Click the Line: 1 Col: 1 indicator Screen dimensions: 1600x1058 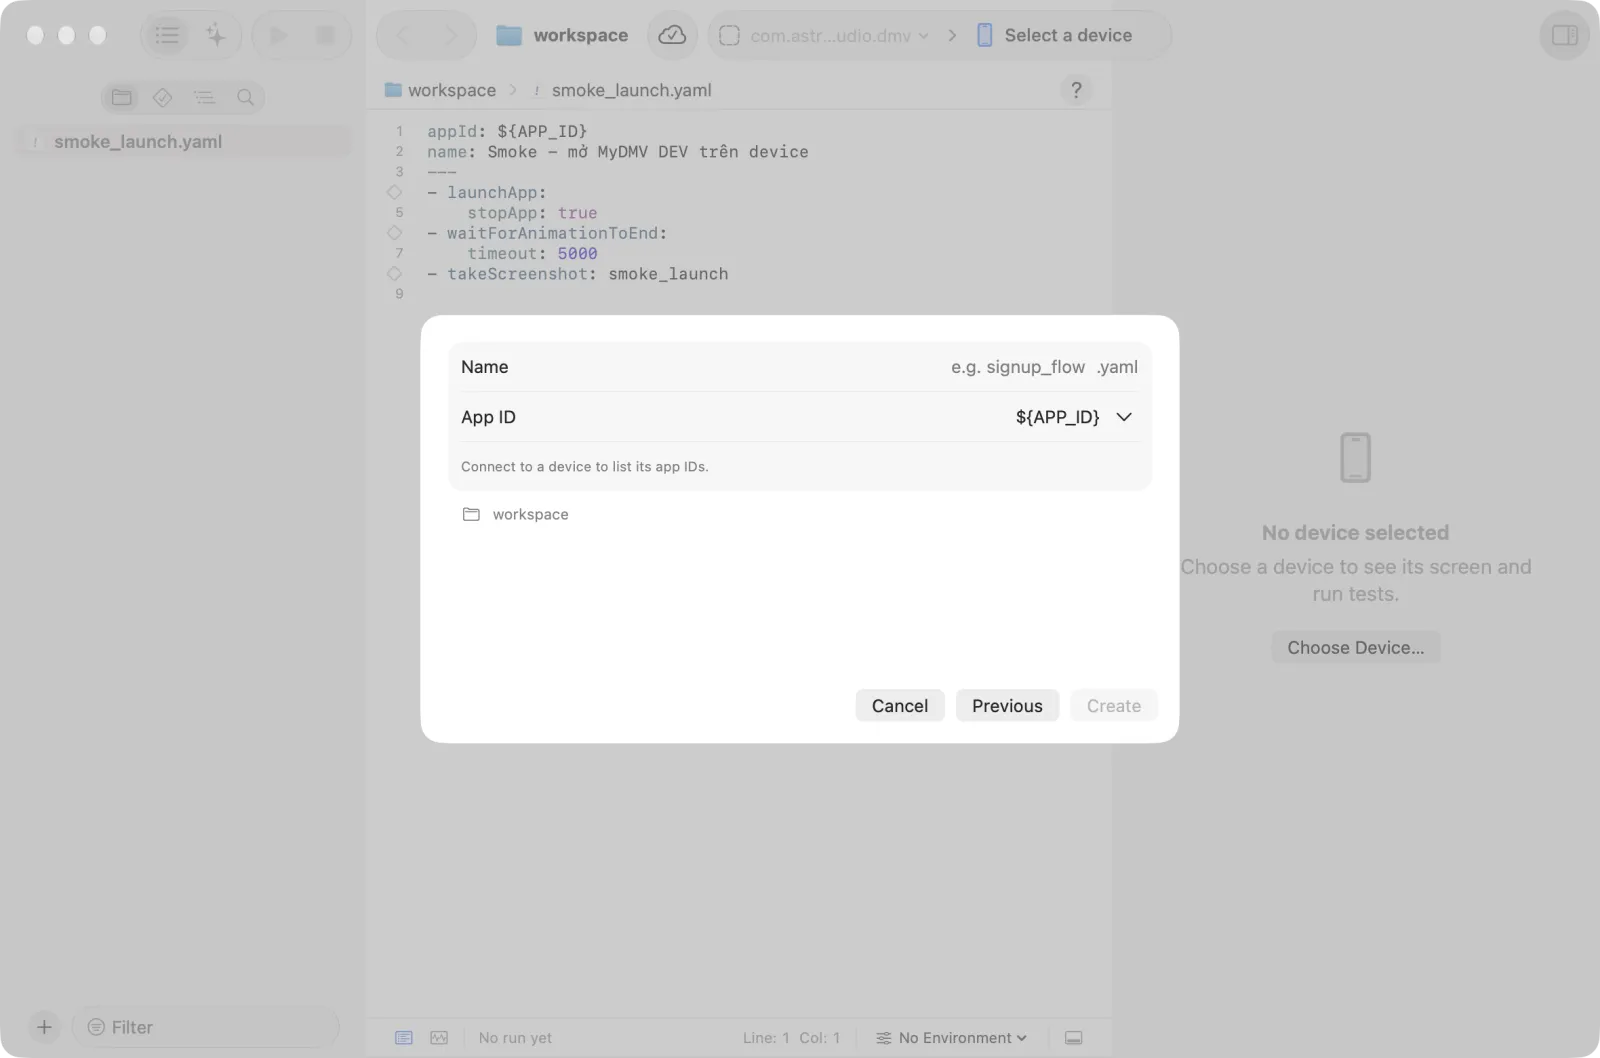click(x=791, y=1038)
